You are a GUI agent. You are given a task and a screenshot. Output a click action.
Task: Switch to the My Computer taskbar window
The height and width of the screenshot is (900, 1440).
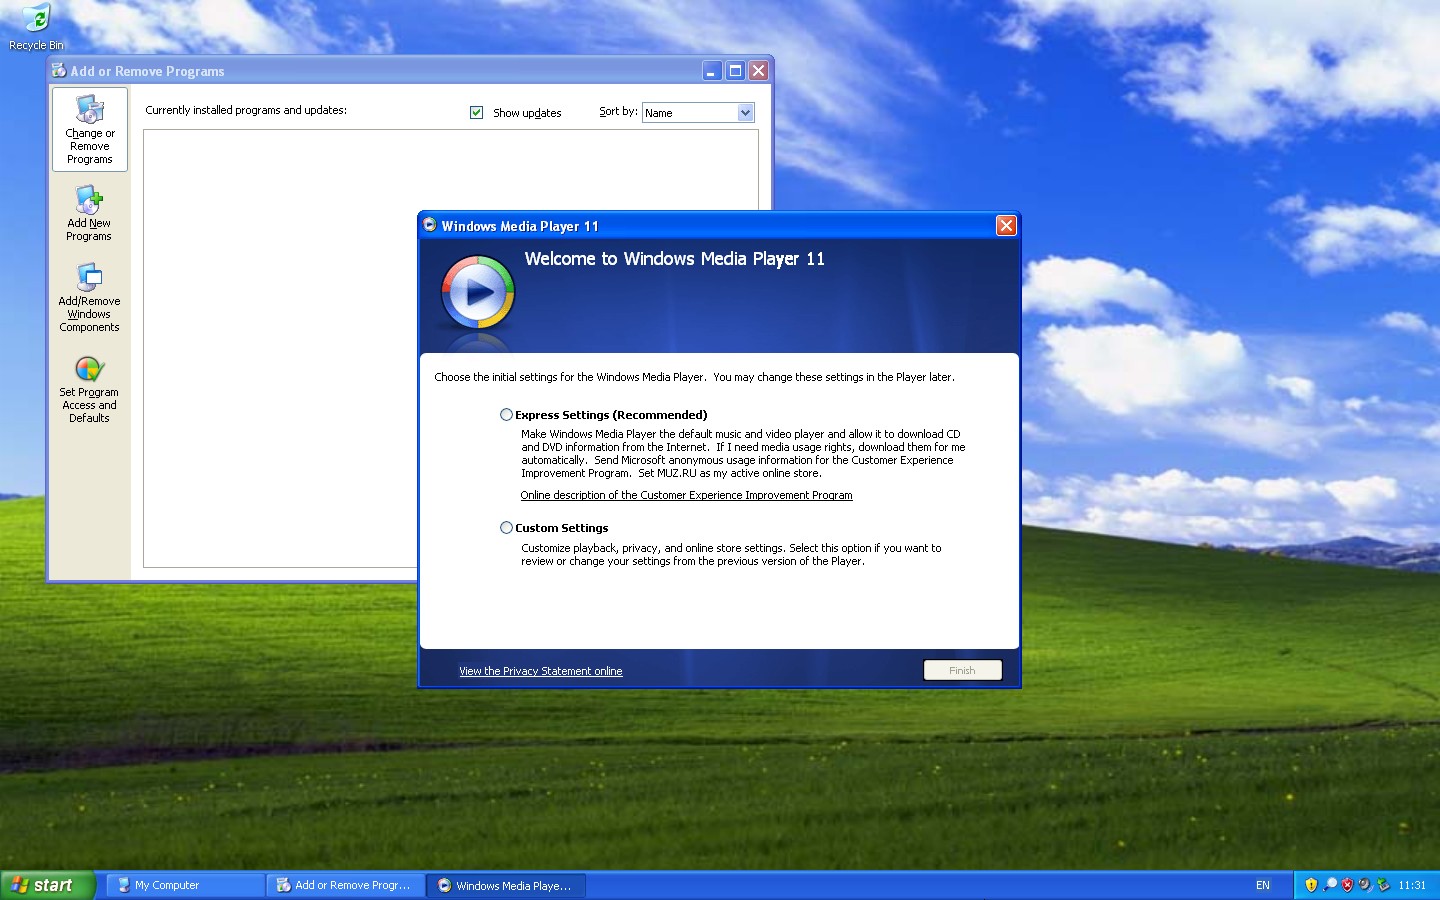point(183,885)
